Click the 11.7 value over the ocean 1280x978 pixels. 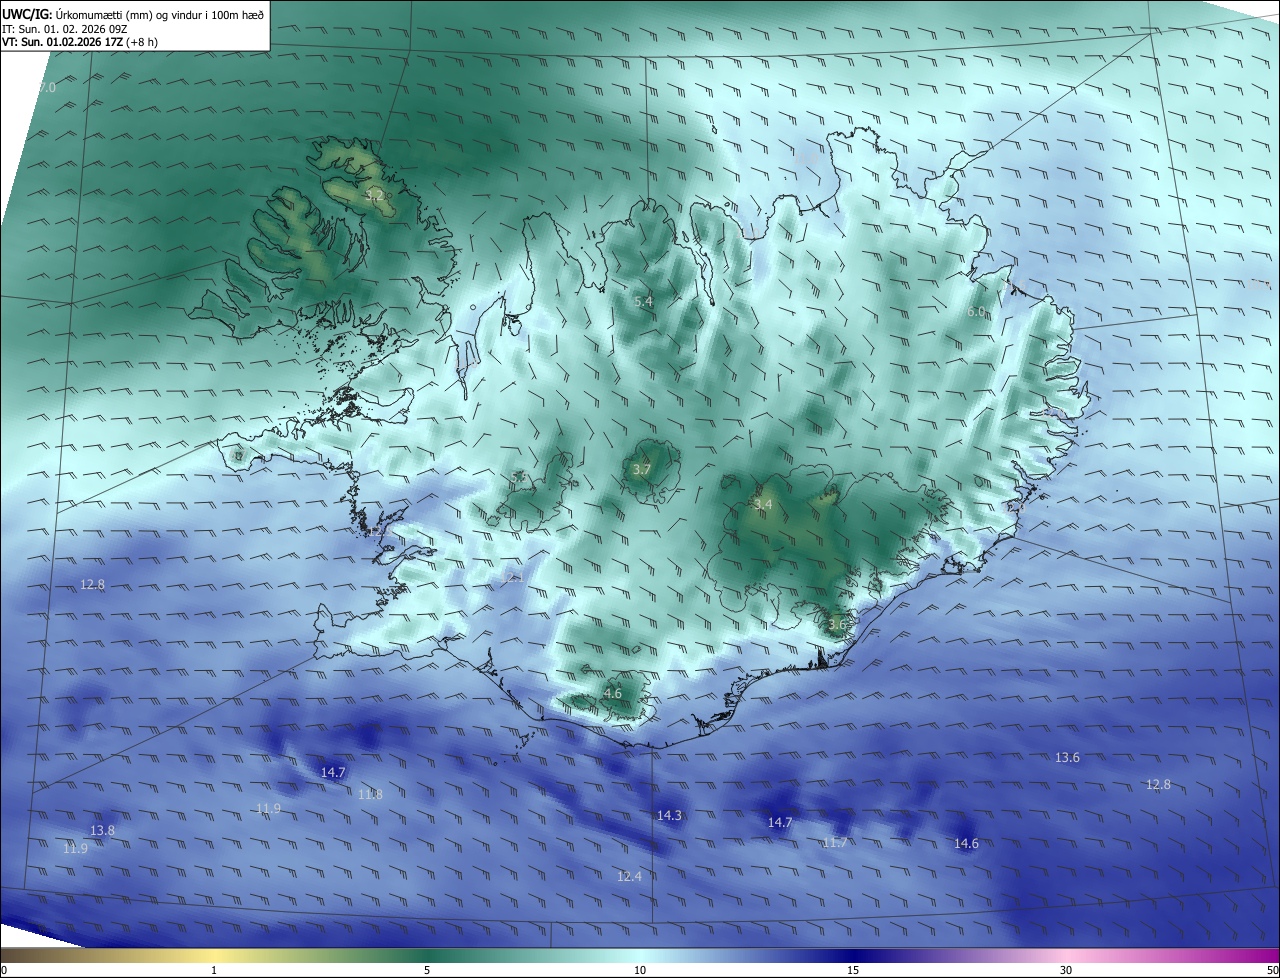(835, 843)
